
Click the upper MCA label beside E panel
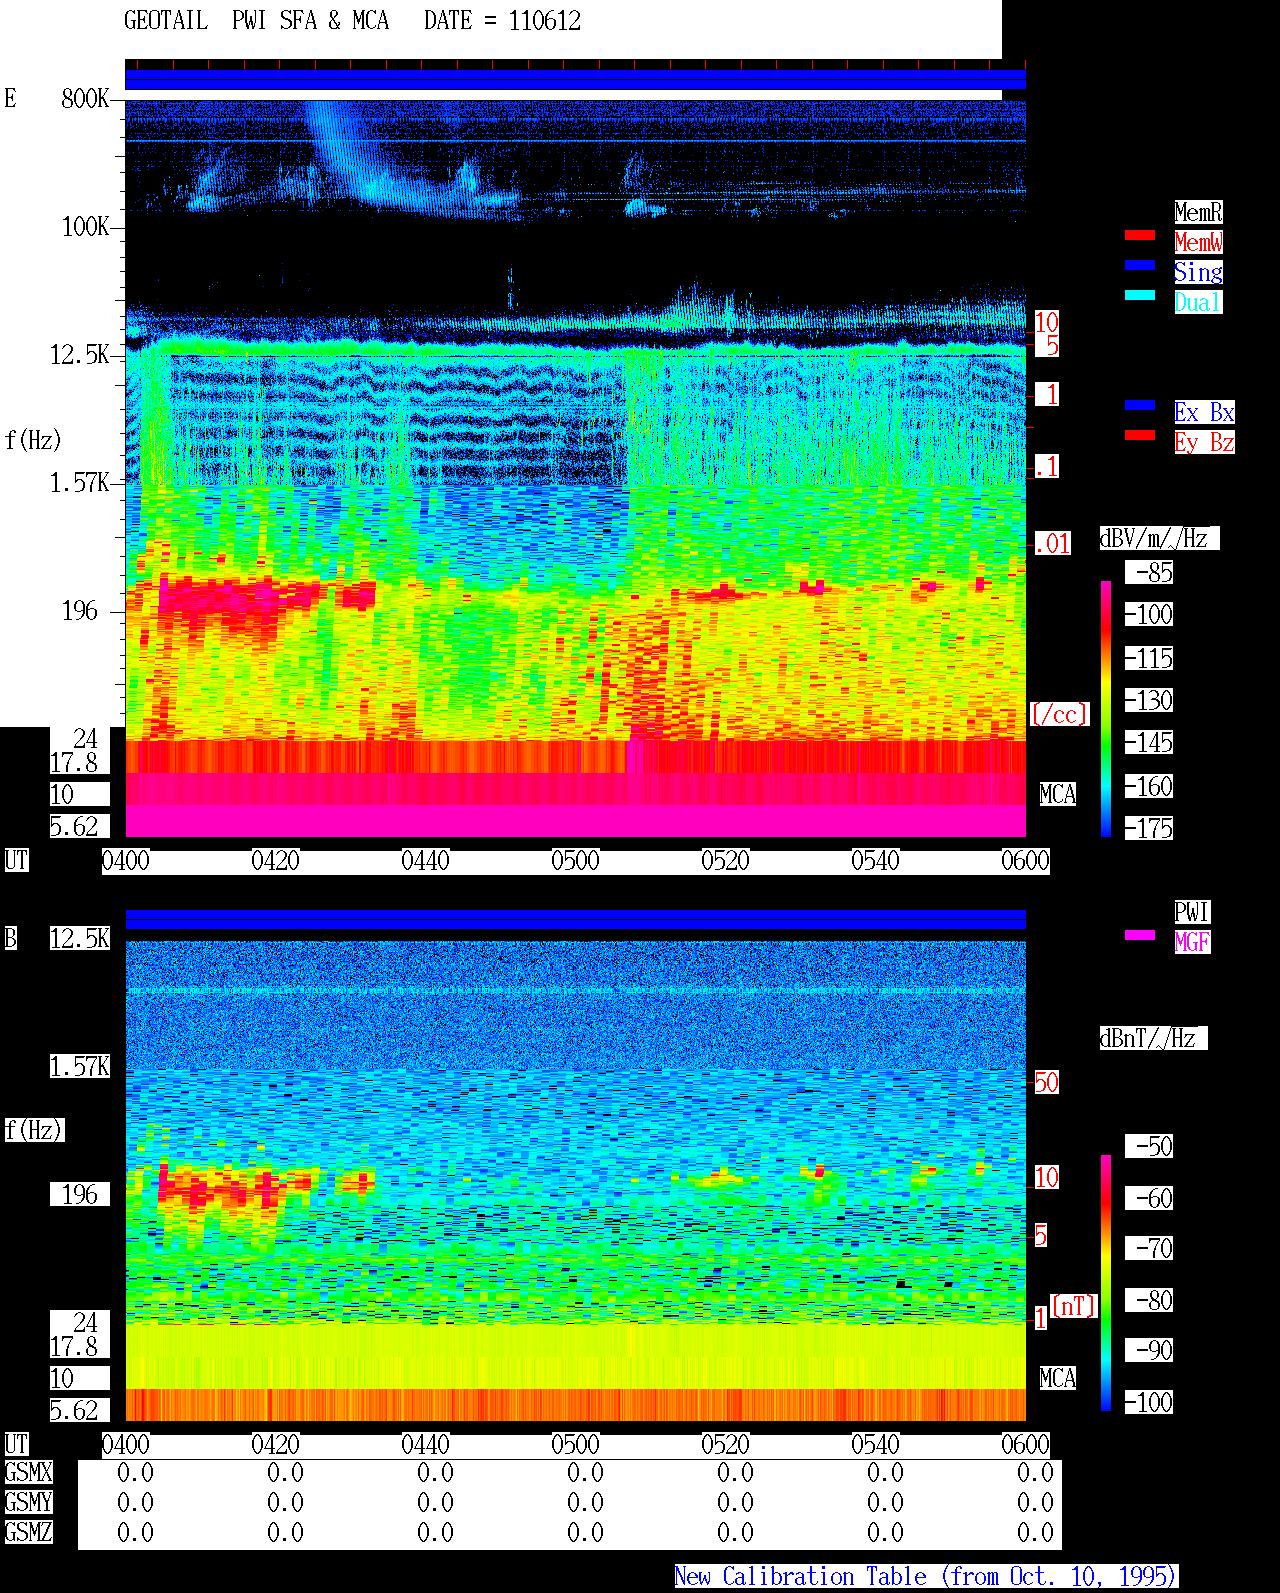pos(1057,795)
